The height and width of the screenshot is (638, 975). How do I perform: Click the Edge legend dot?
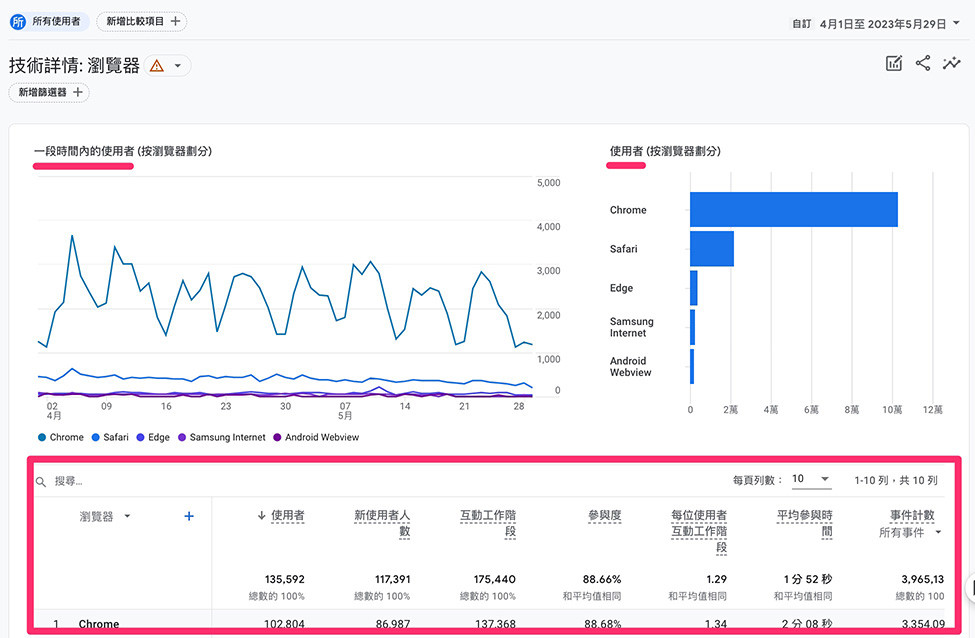tap(141, 437)
